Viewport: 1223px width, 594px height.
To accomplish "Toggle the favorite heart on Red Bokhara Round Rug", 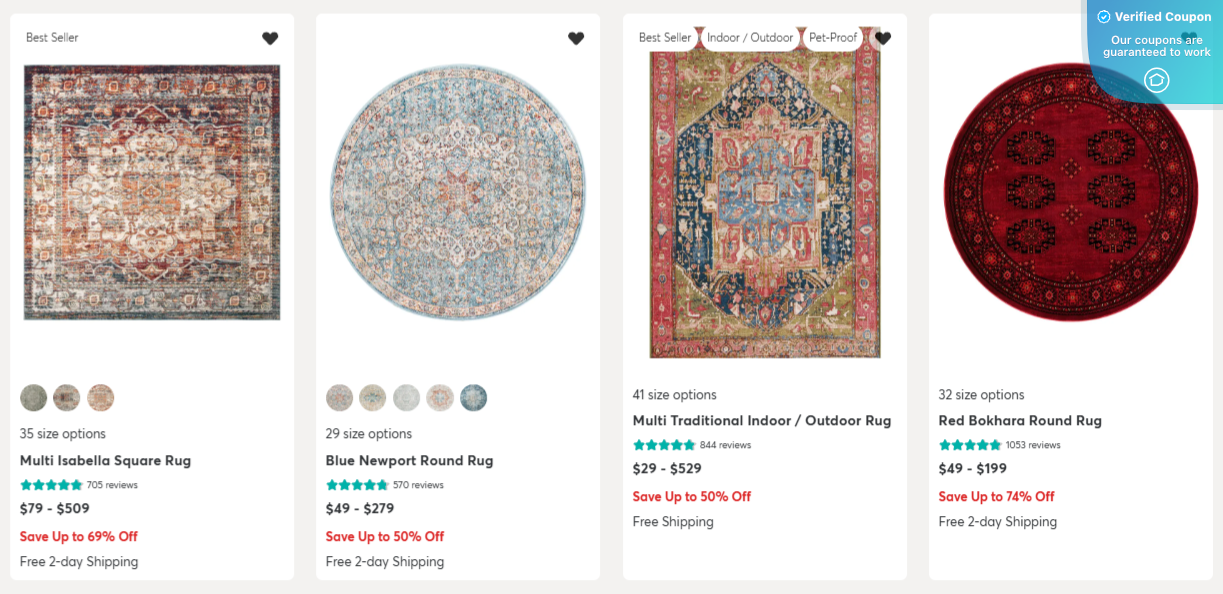I will (1190, 38).
